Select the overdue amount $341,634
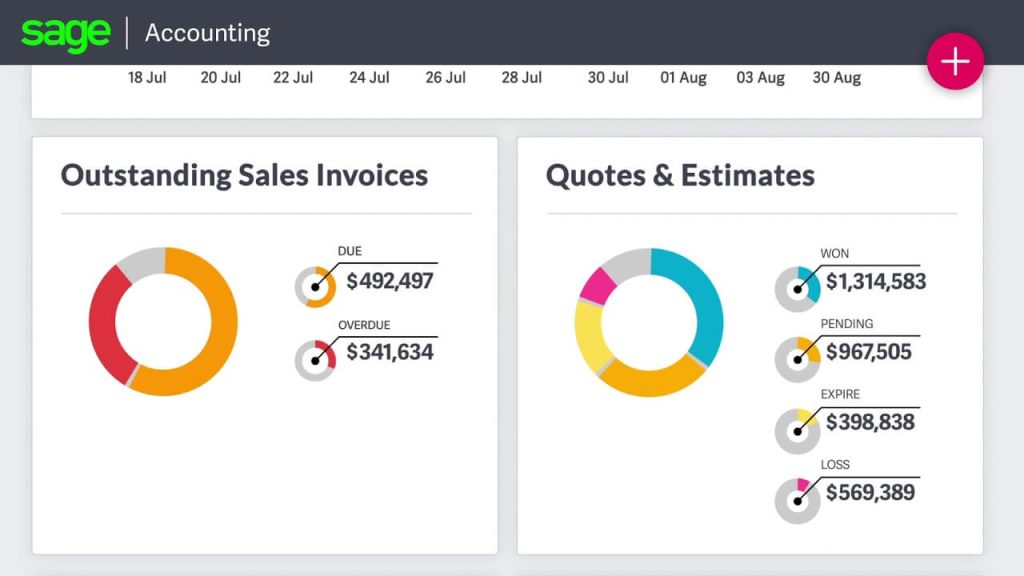This screenshot has width=1024, height=576. tap(389, 352)
